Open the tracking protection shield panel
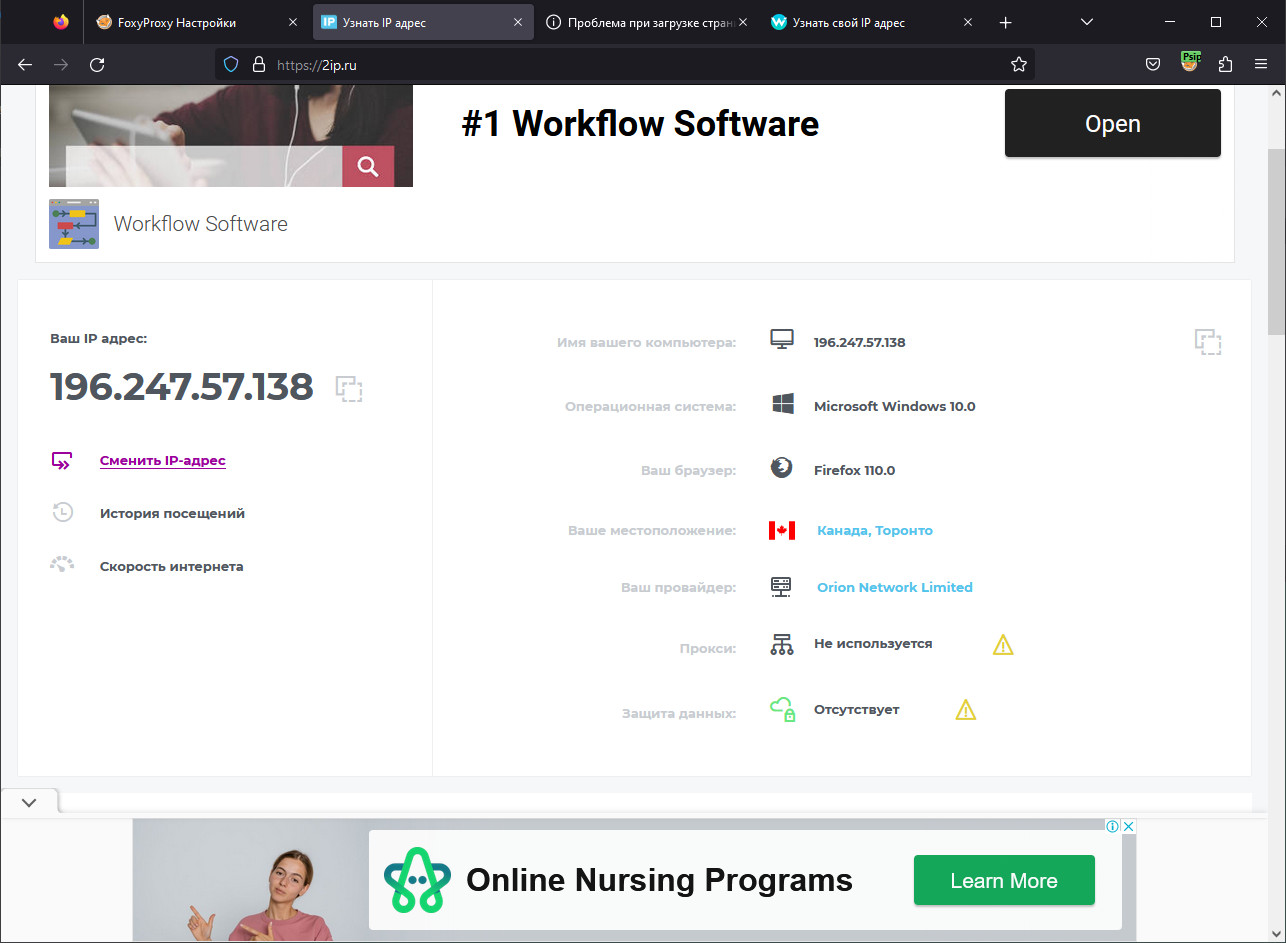This screenshot has width=1286, height=943. pos(231,64)
